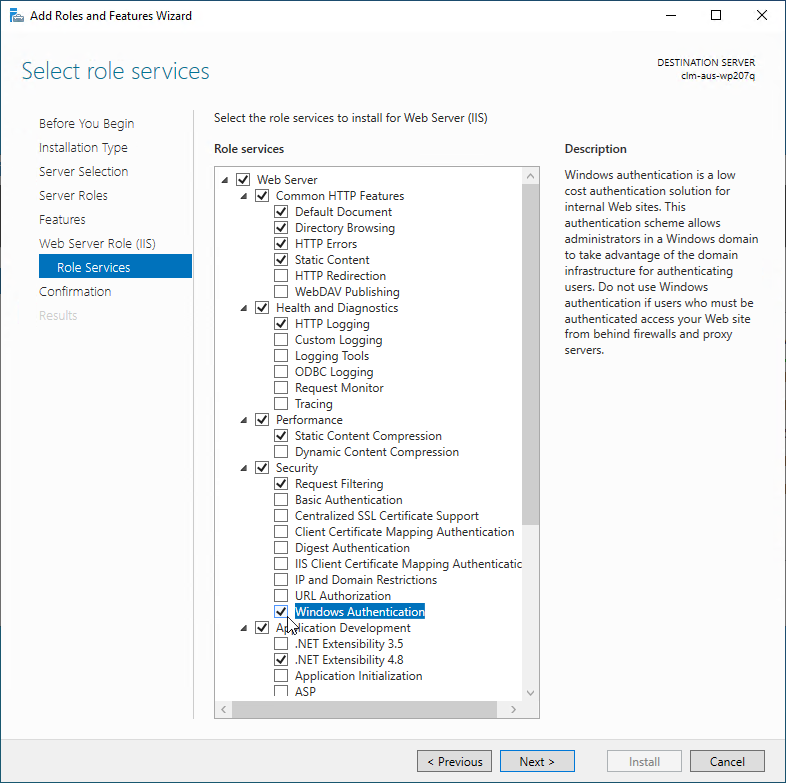
Task: Collapse Common HTTP Features group
Action: coord(244,196)
